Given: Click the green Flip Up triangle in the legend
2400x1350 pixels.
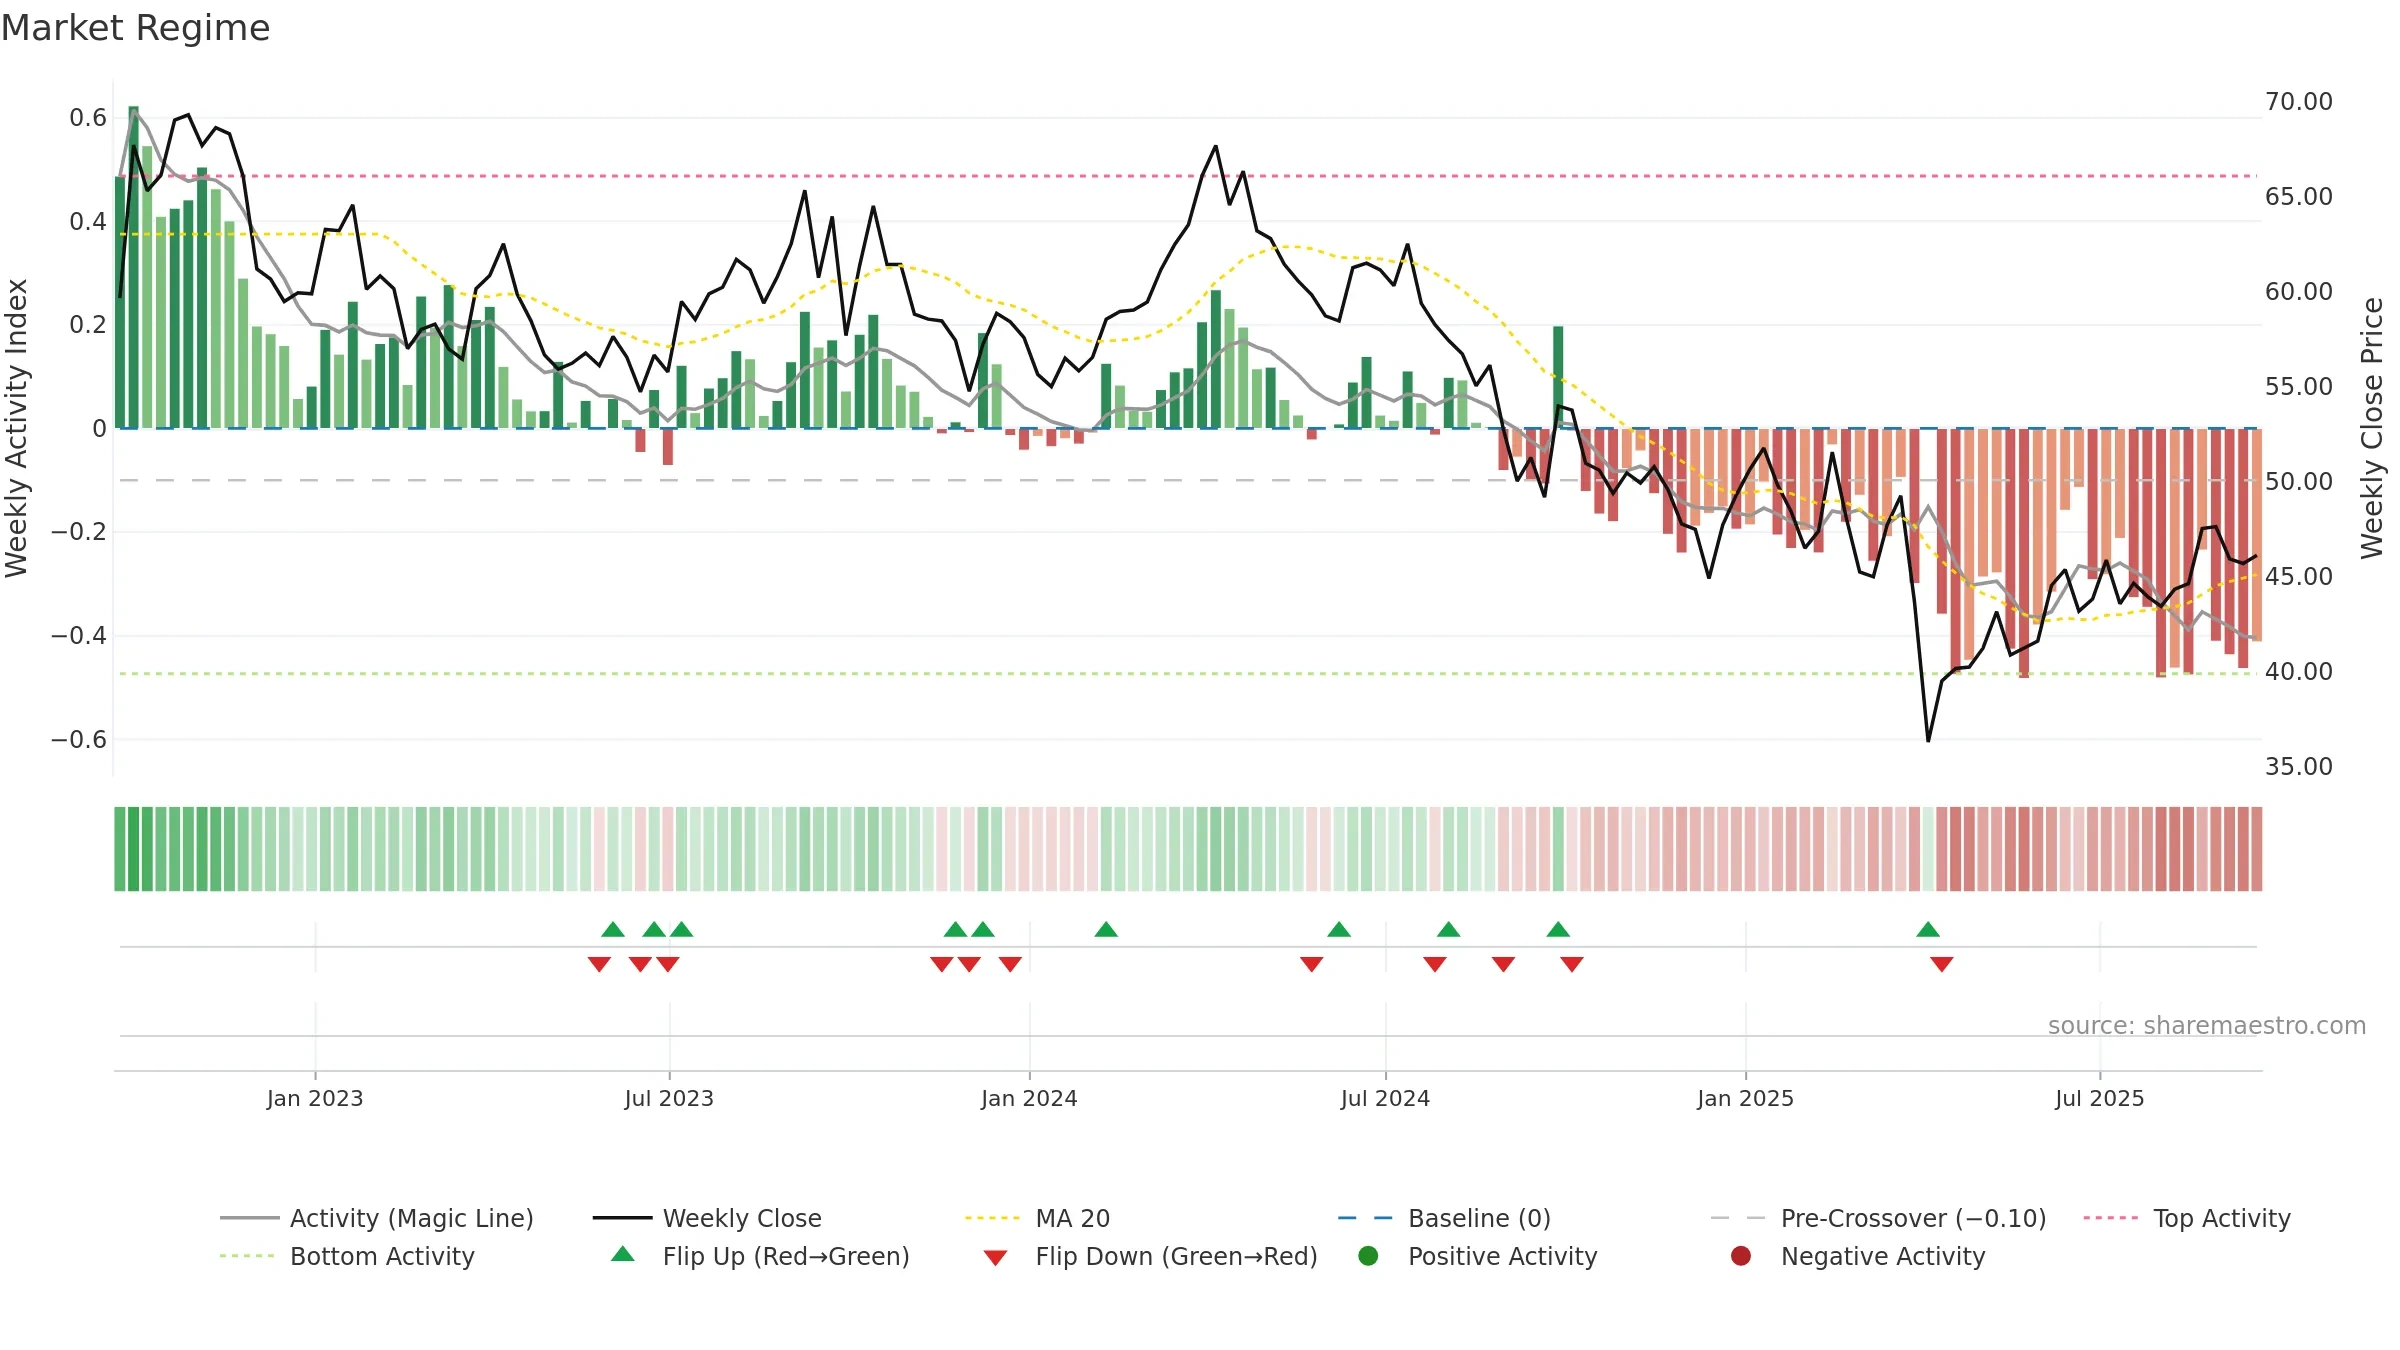Looking at the screenshot, I should pyautogui.click(x=623, y=1254).
